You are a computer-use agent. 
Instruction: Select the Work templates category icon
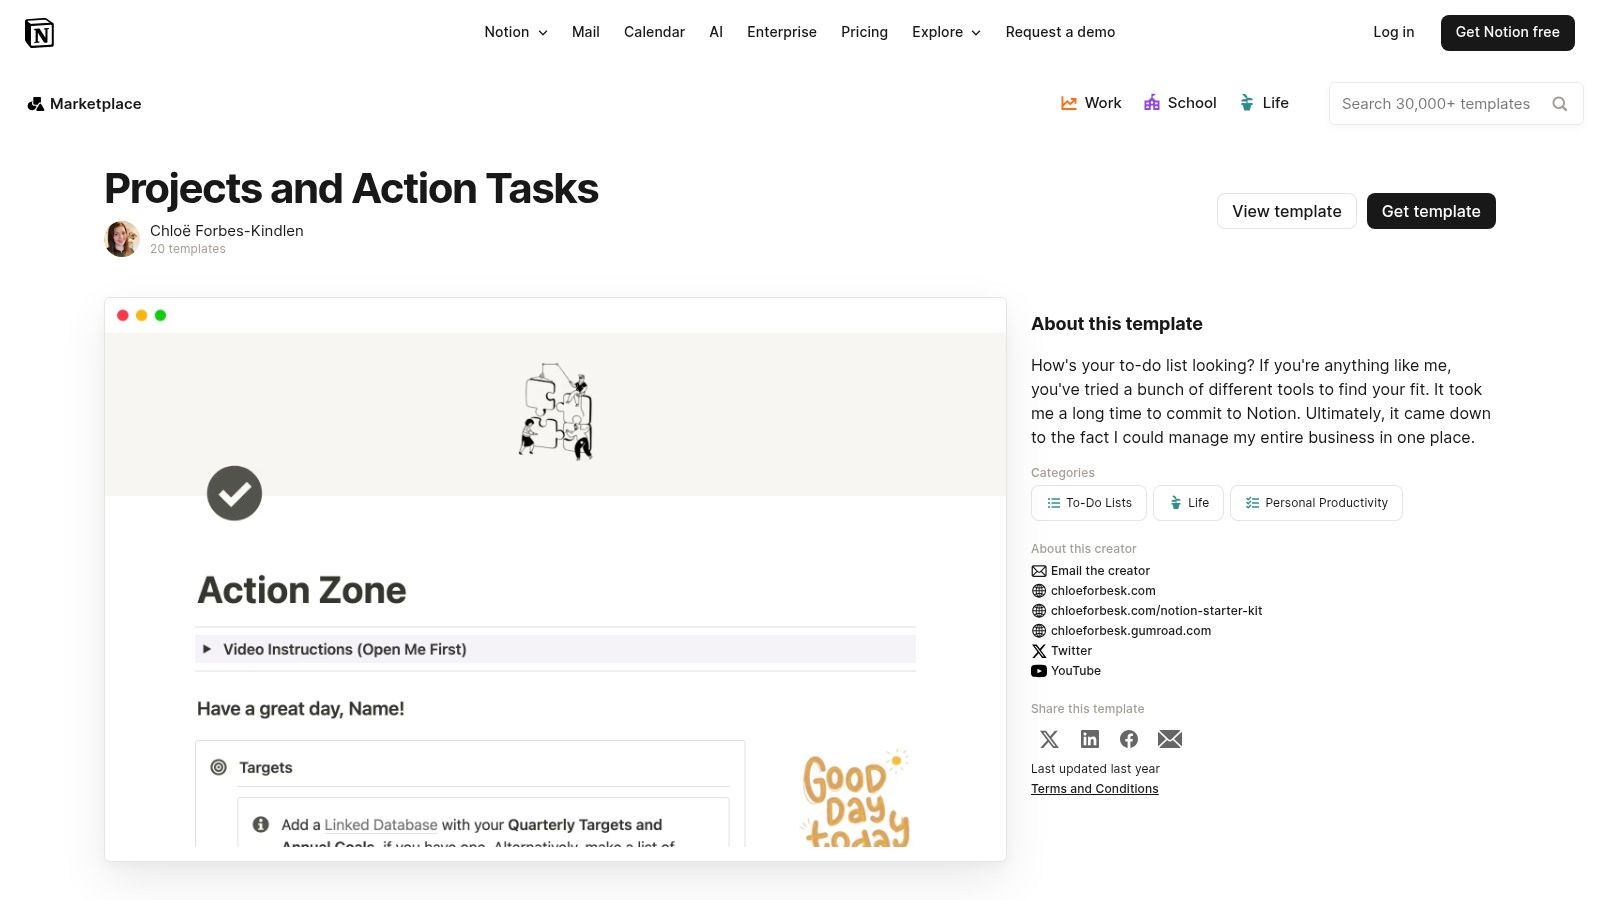tap(1068, 103)
